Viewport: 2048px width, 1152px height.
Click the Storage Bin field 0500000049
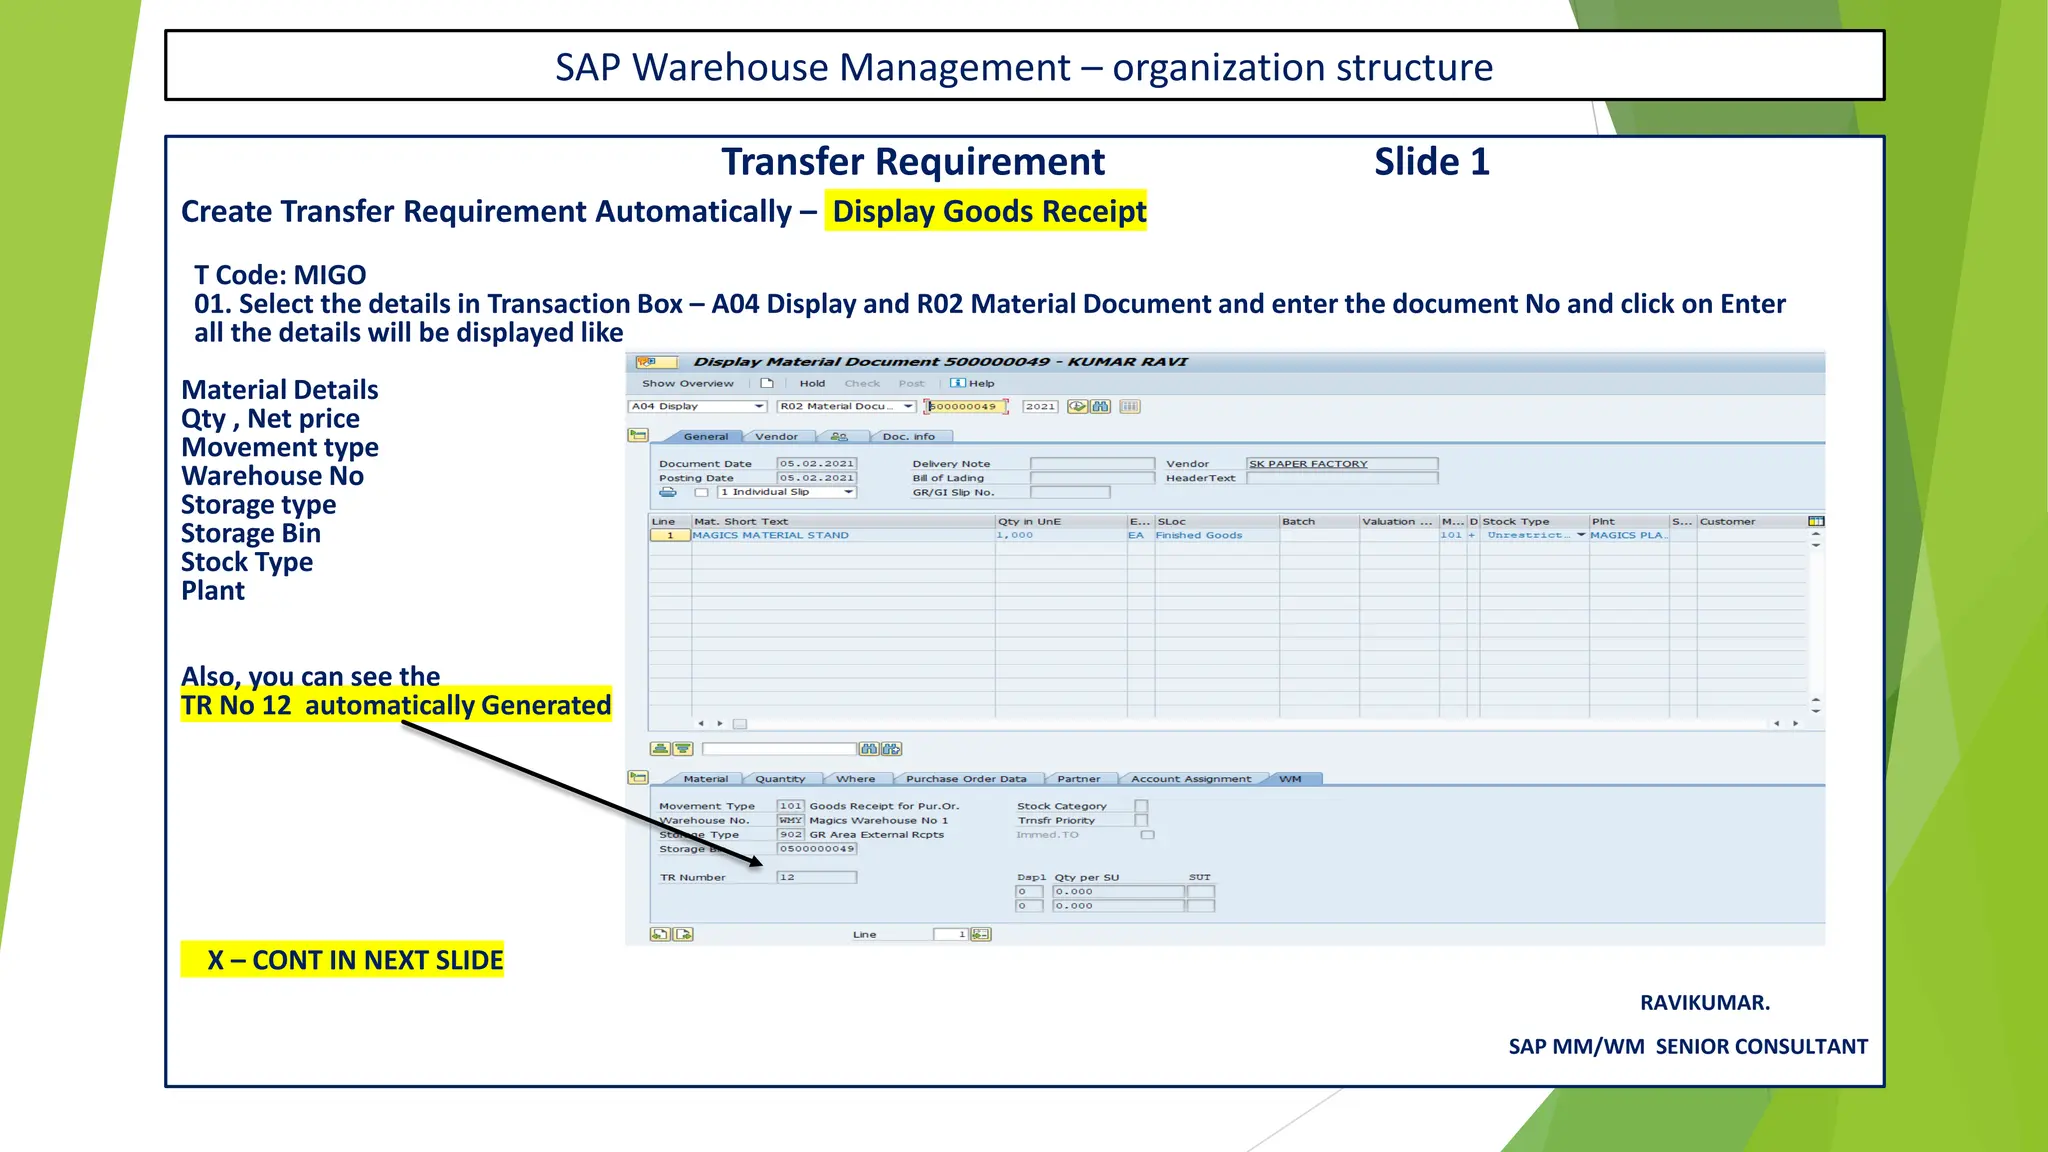tap(817, 849)
